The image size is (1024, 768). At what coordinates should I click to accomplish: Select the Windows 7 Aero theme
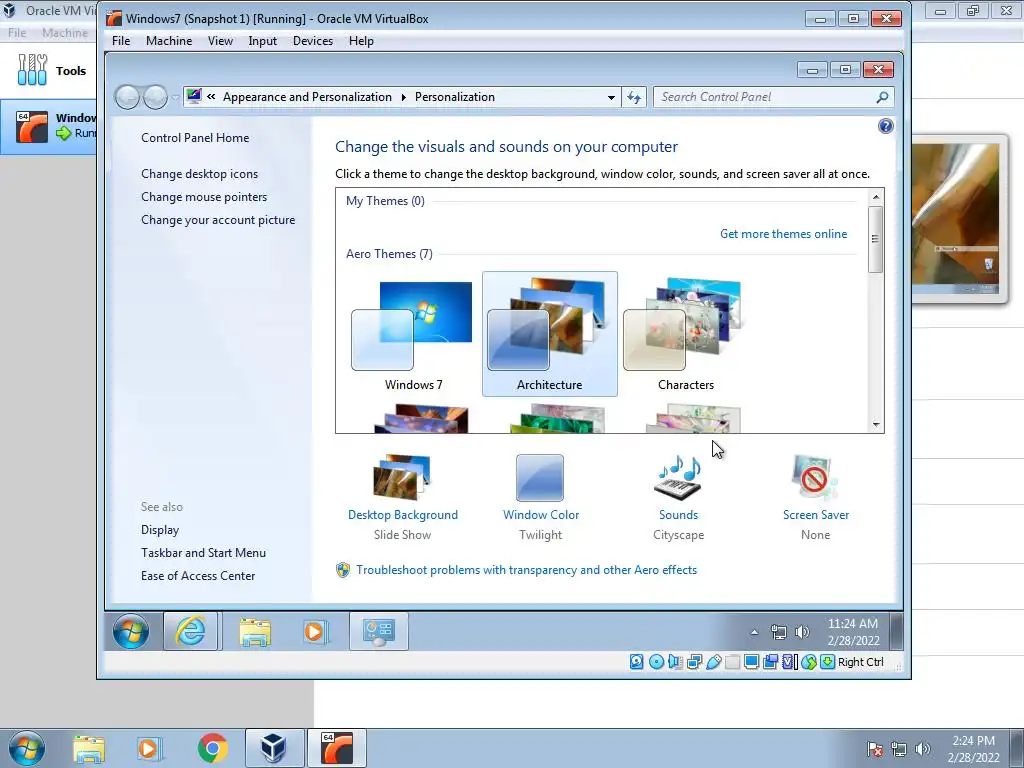[413, 334]
